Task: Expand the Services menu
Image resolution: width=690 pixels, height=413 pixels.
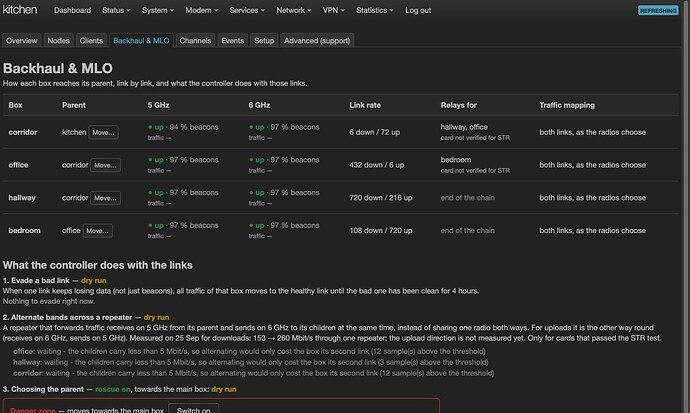Action: pos(247,10)
